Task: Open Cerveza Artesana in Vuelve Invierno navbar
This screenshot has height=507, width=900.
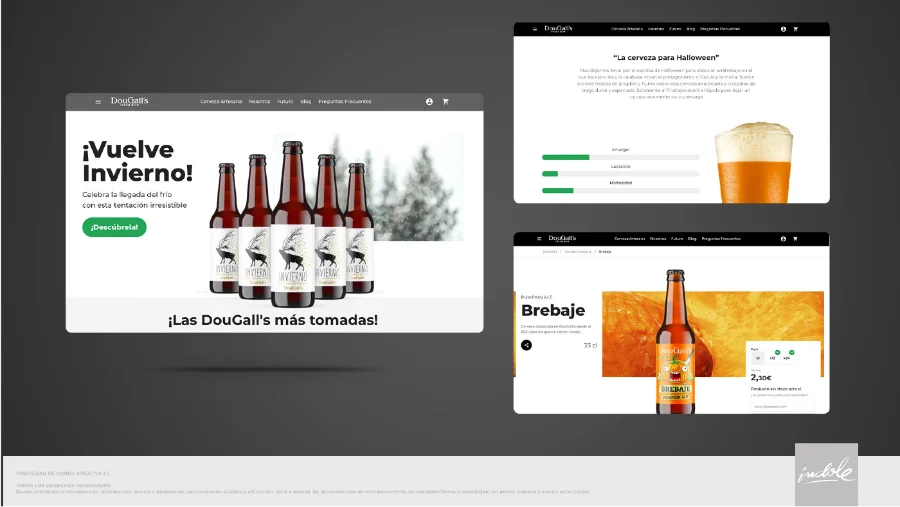Action: tap(221, 102)
